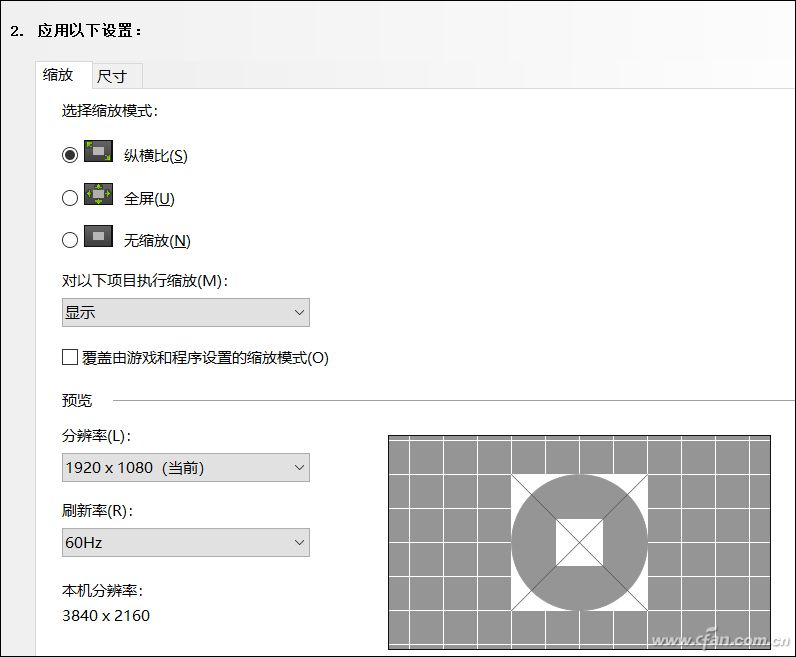Click the 对以下项目执行缩放(M) label

tap(145, 280)
